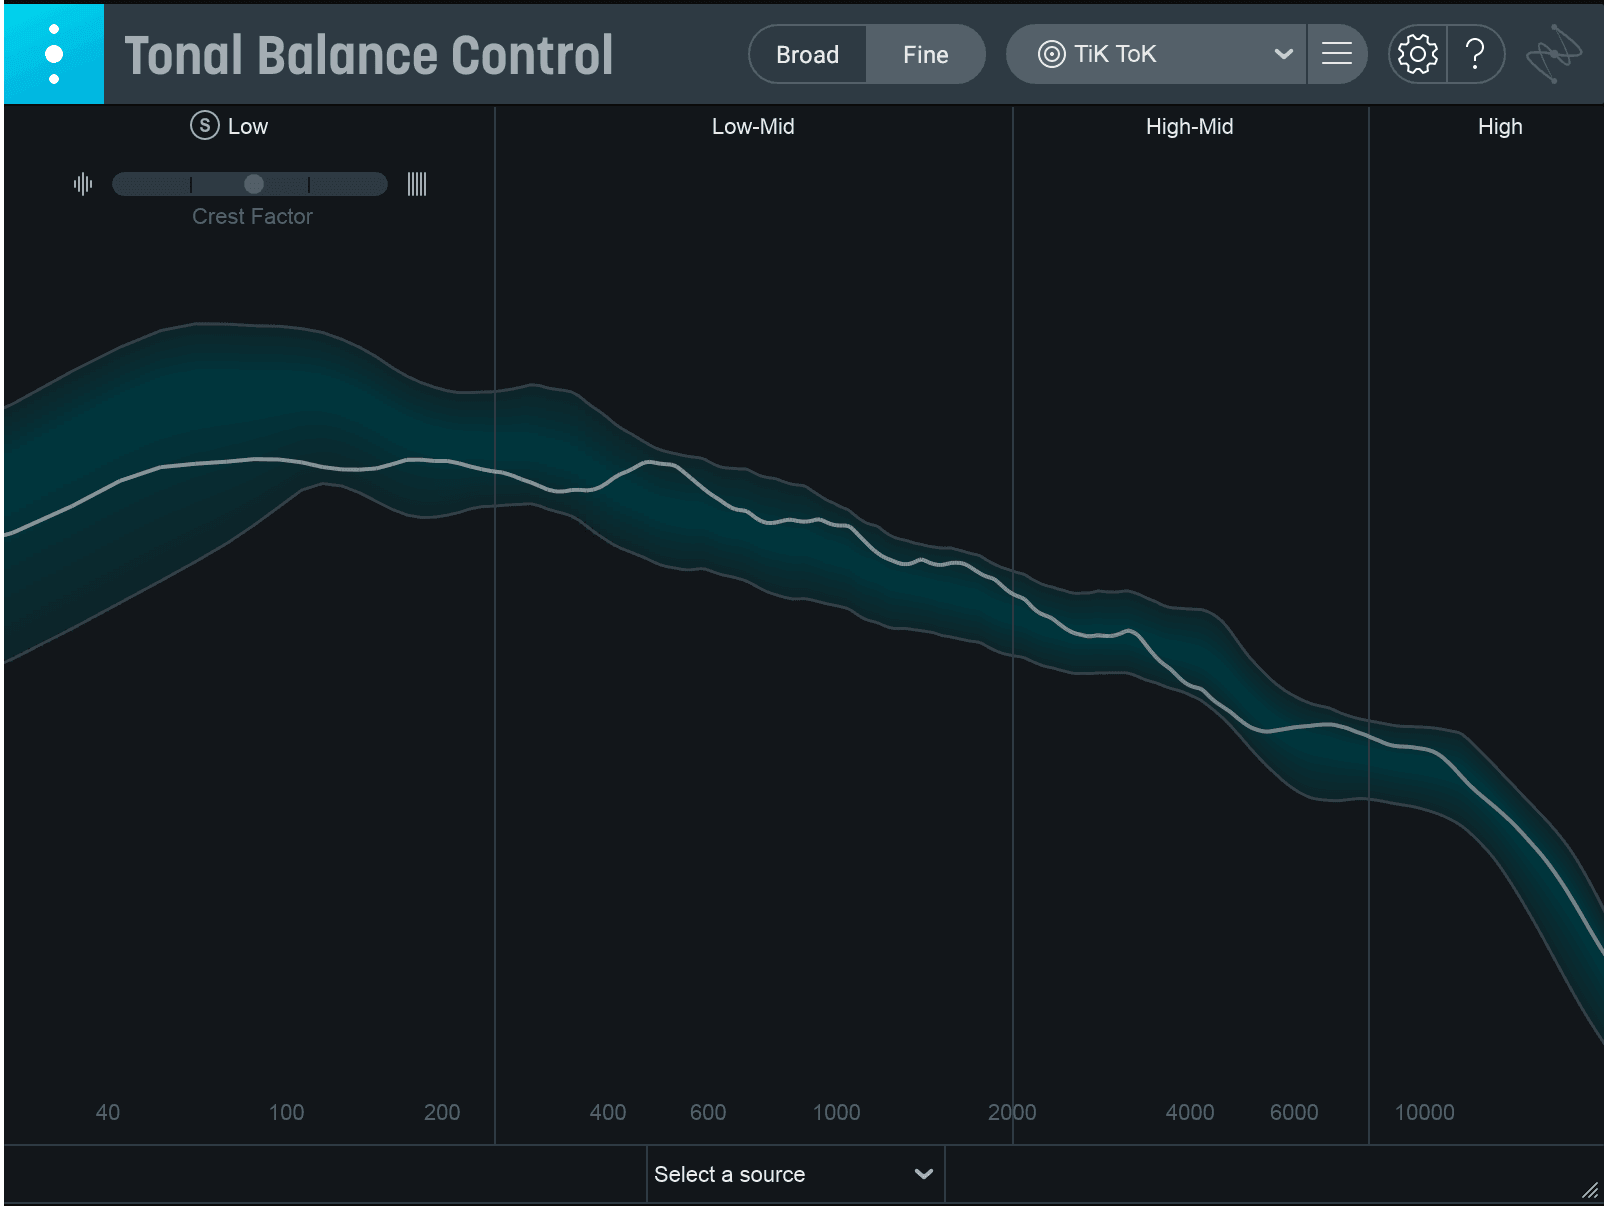The width and height of the screenshot is (1608, 1206).
Task: Click the target icon beside TiK ToK
Action: coord(1051,54)
